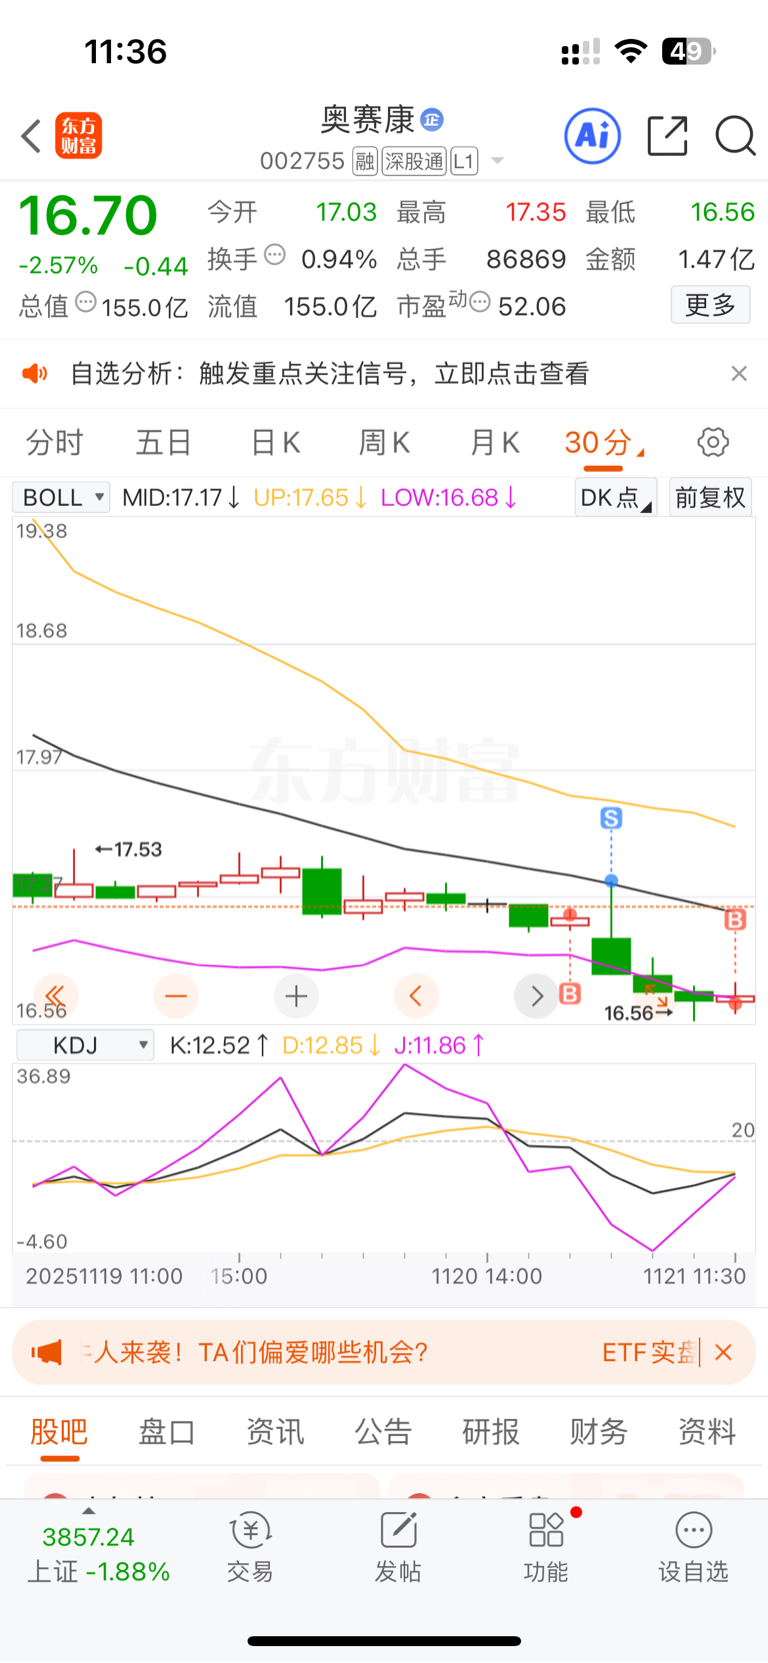Expand stock title dropdown triangle

[497, 161]
